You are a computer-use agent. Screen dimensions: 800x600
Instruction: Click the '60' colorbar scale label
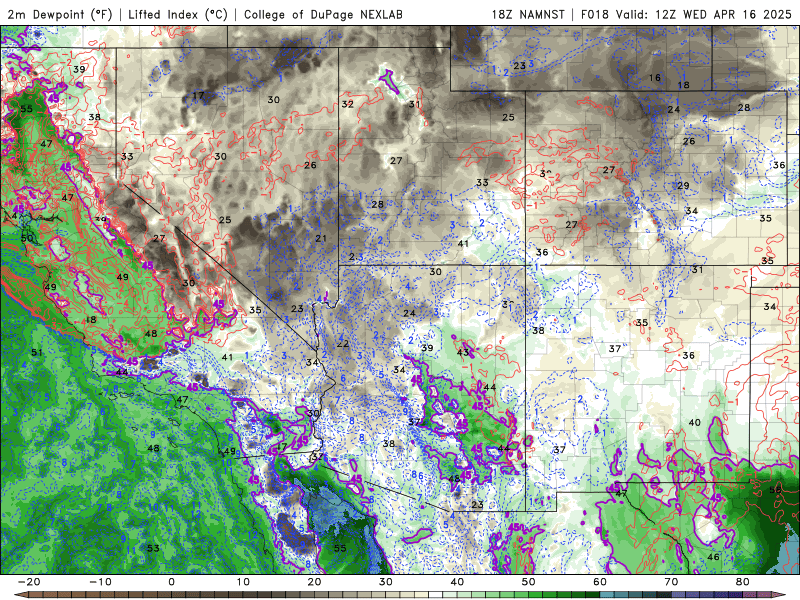coord(600,582)
